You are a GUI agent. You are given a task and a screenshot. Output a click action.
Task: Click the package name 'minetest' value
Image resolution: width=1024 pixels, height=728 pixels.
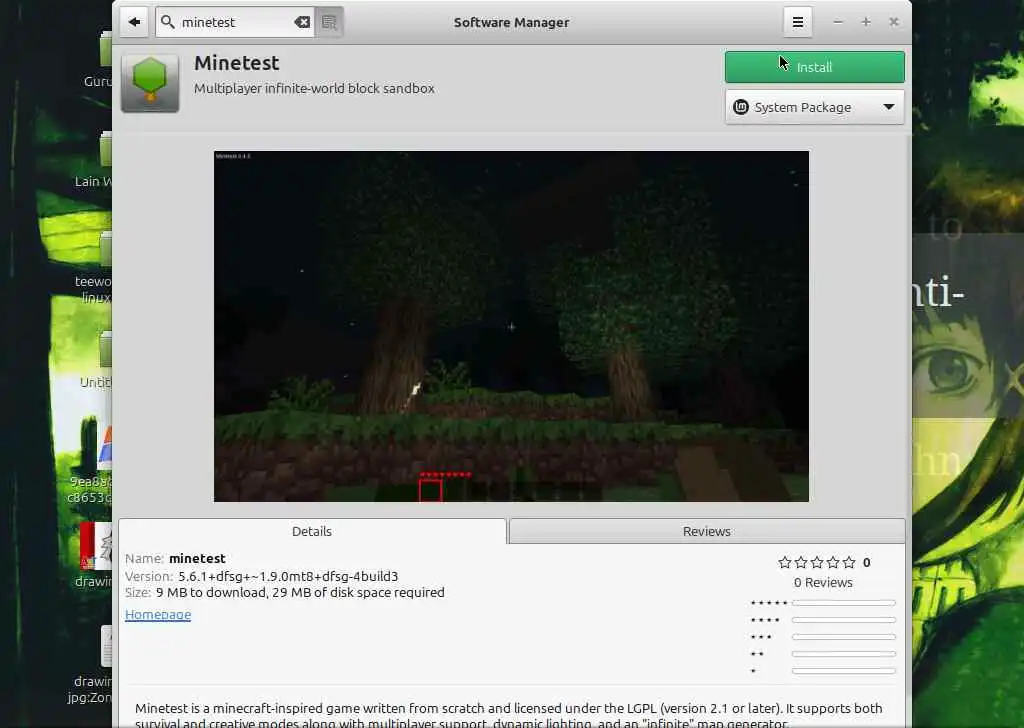(197, 559)
